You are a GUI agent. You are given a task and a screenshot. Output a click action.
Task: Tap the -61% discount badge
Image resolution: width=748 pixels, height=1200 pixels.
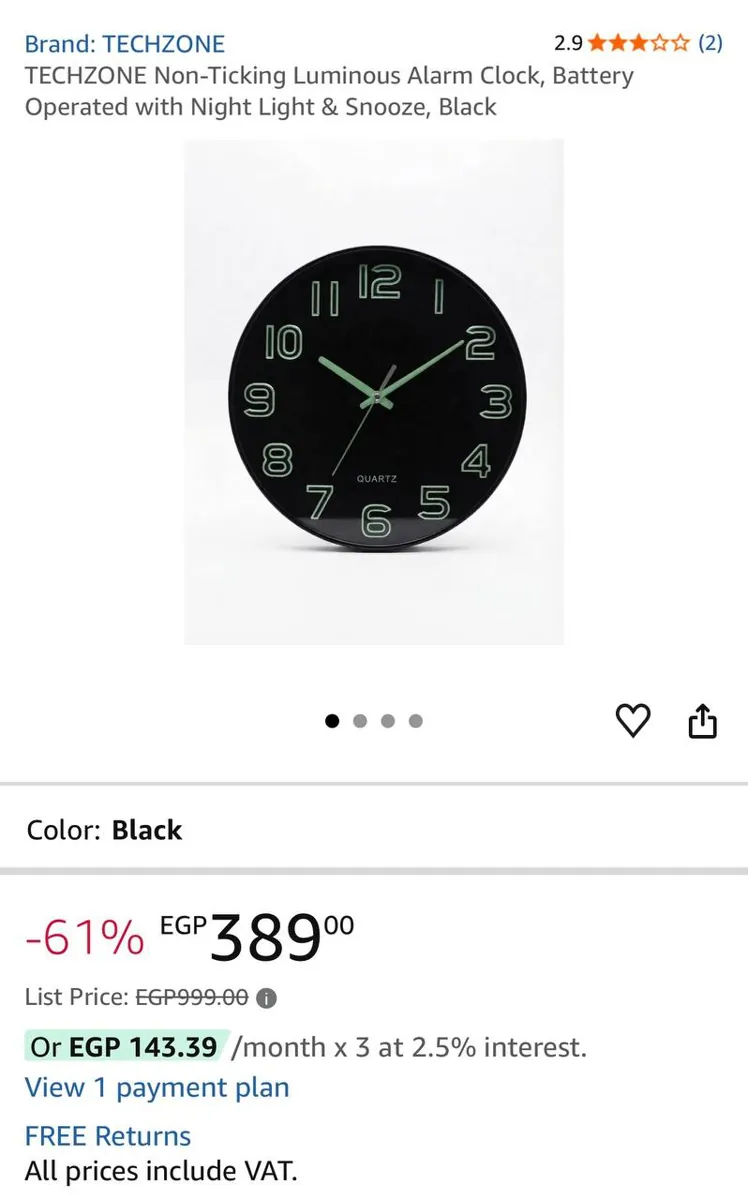85,938
